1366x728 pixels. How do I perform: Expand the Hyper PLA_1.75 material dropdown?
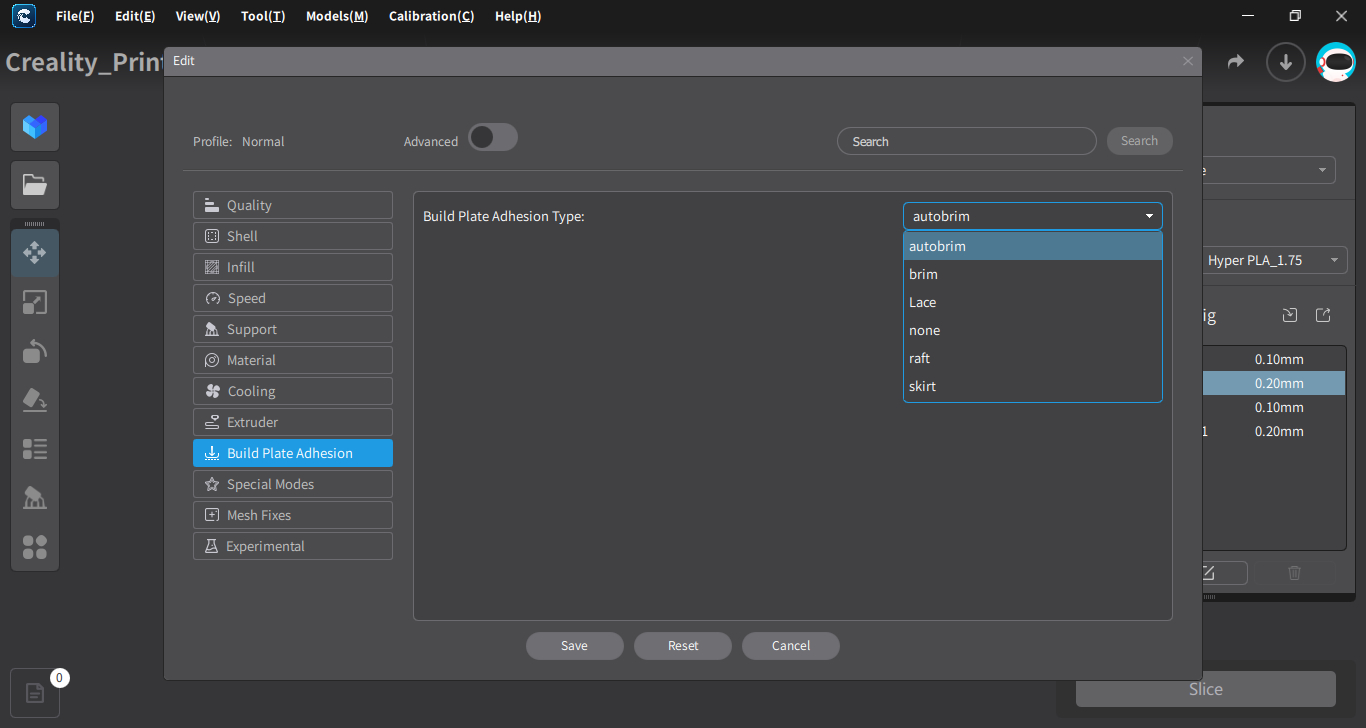pos(1273,260)
